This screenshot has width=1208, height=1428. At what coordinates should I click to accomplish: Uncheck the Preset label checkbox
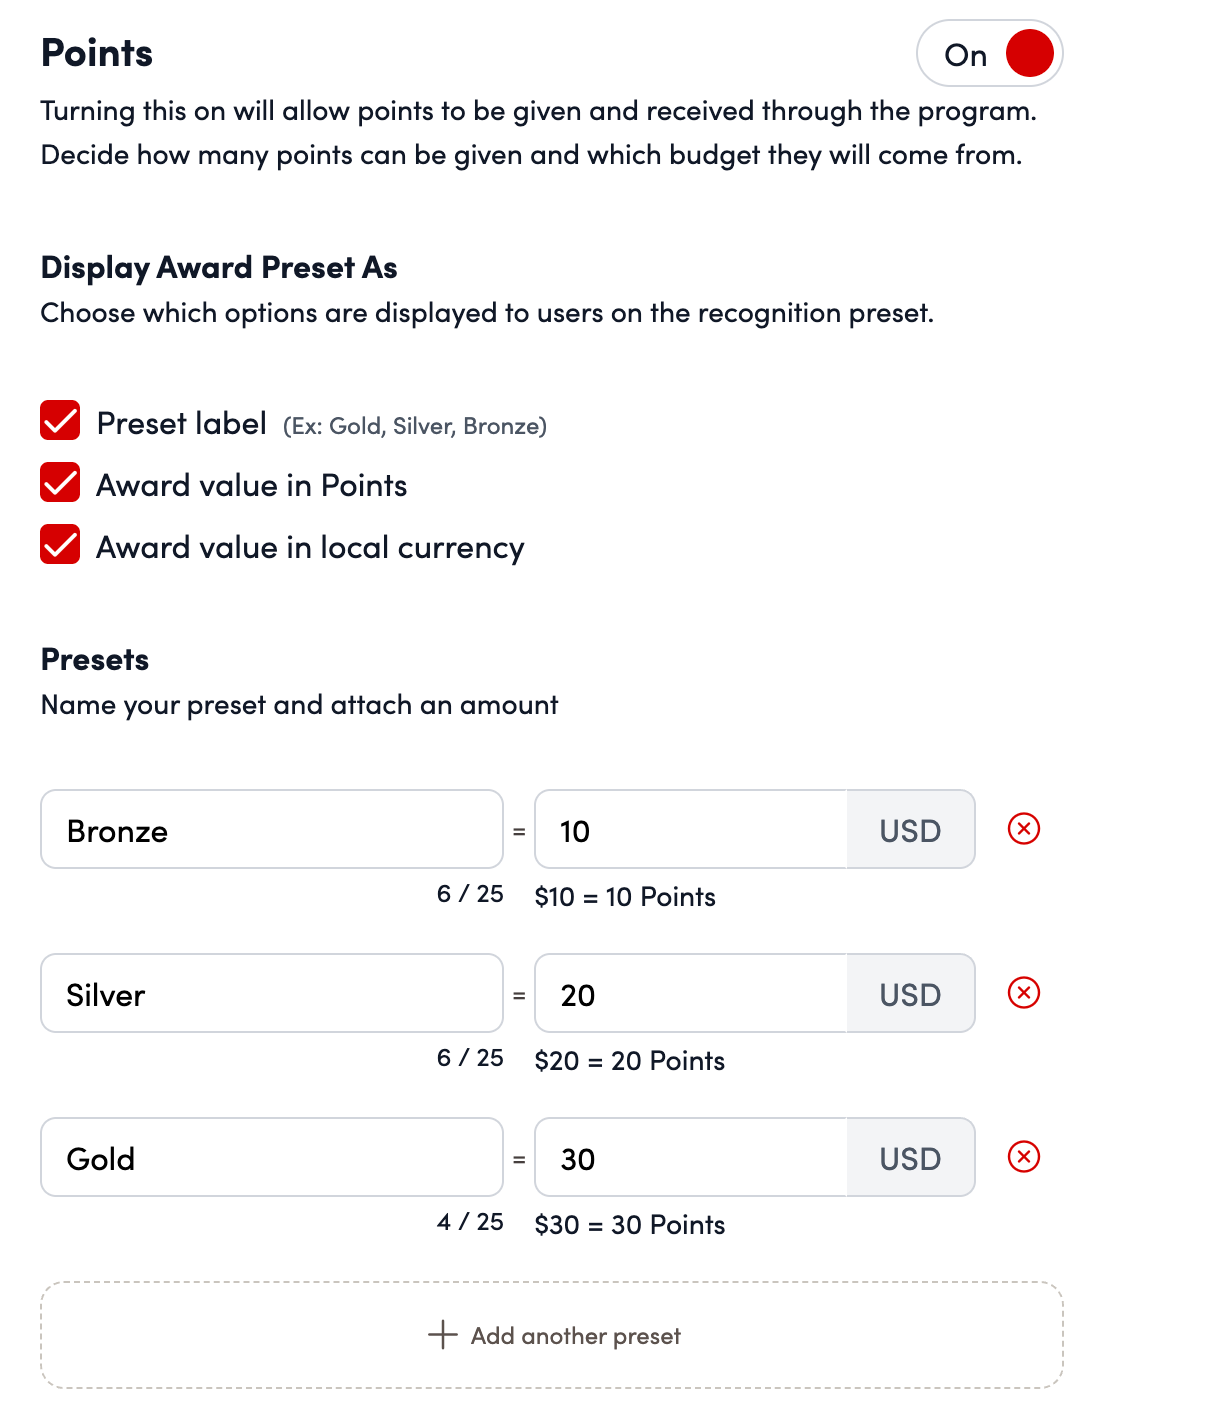60,421
